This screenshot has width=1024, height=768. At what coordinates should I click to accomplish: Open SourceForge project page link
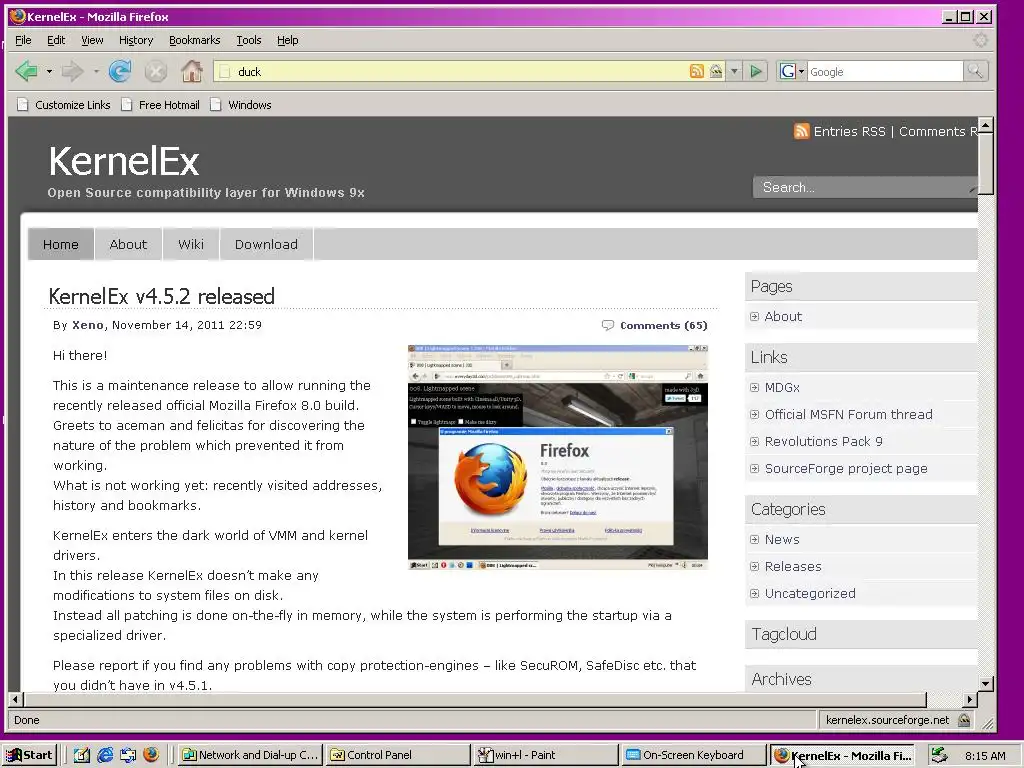click(846, 468)
